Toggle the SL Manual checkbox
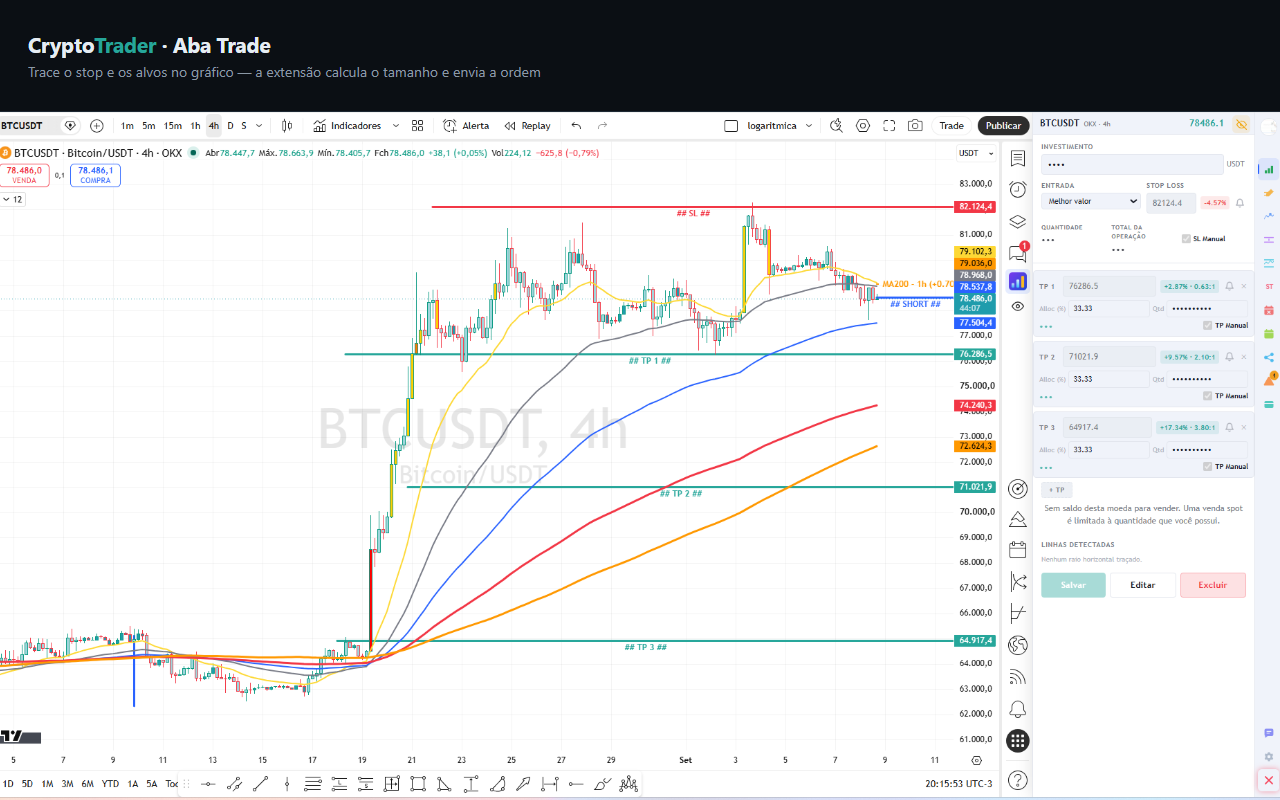The image size is (1280, 800). [1186, 239]
